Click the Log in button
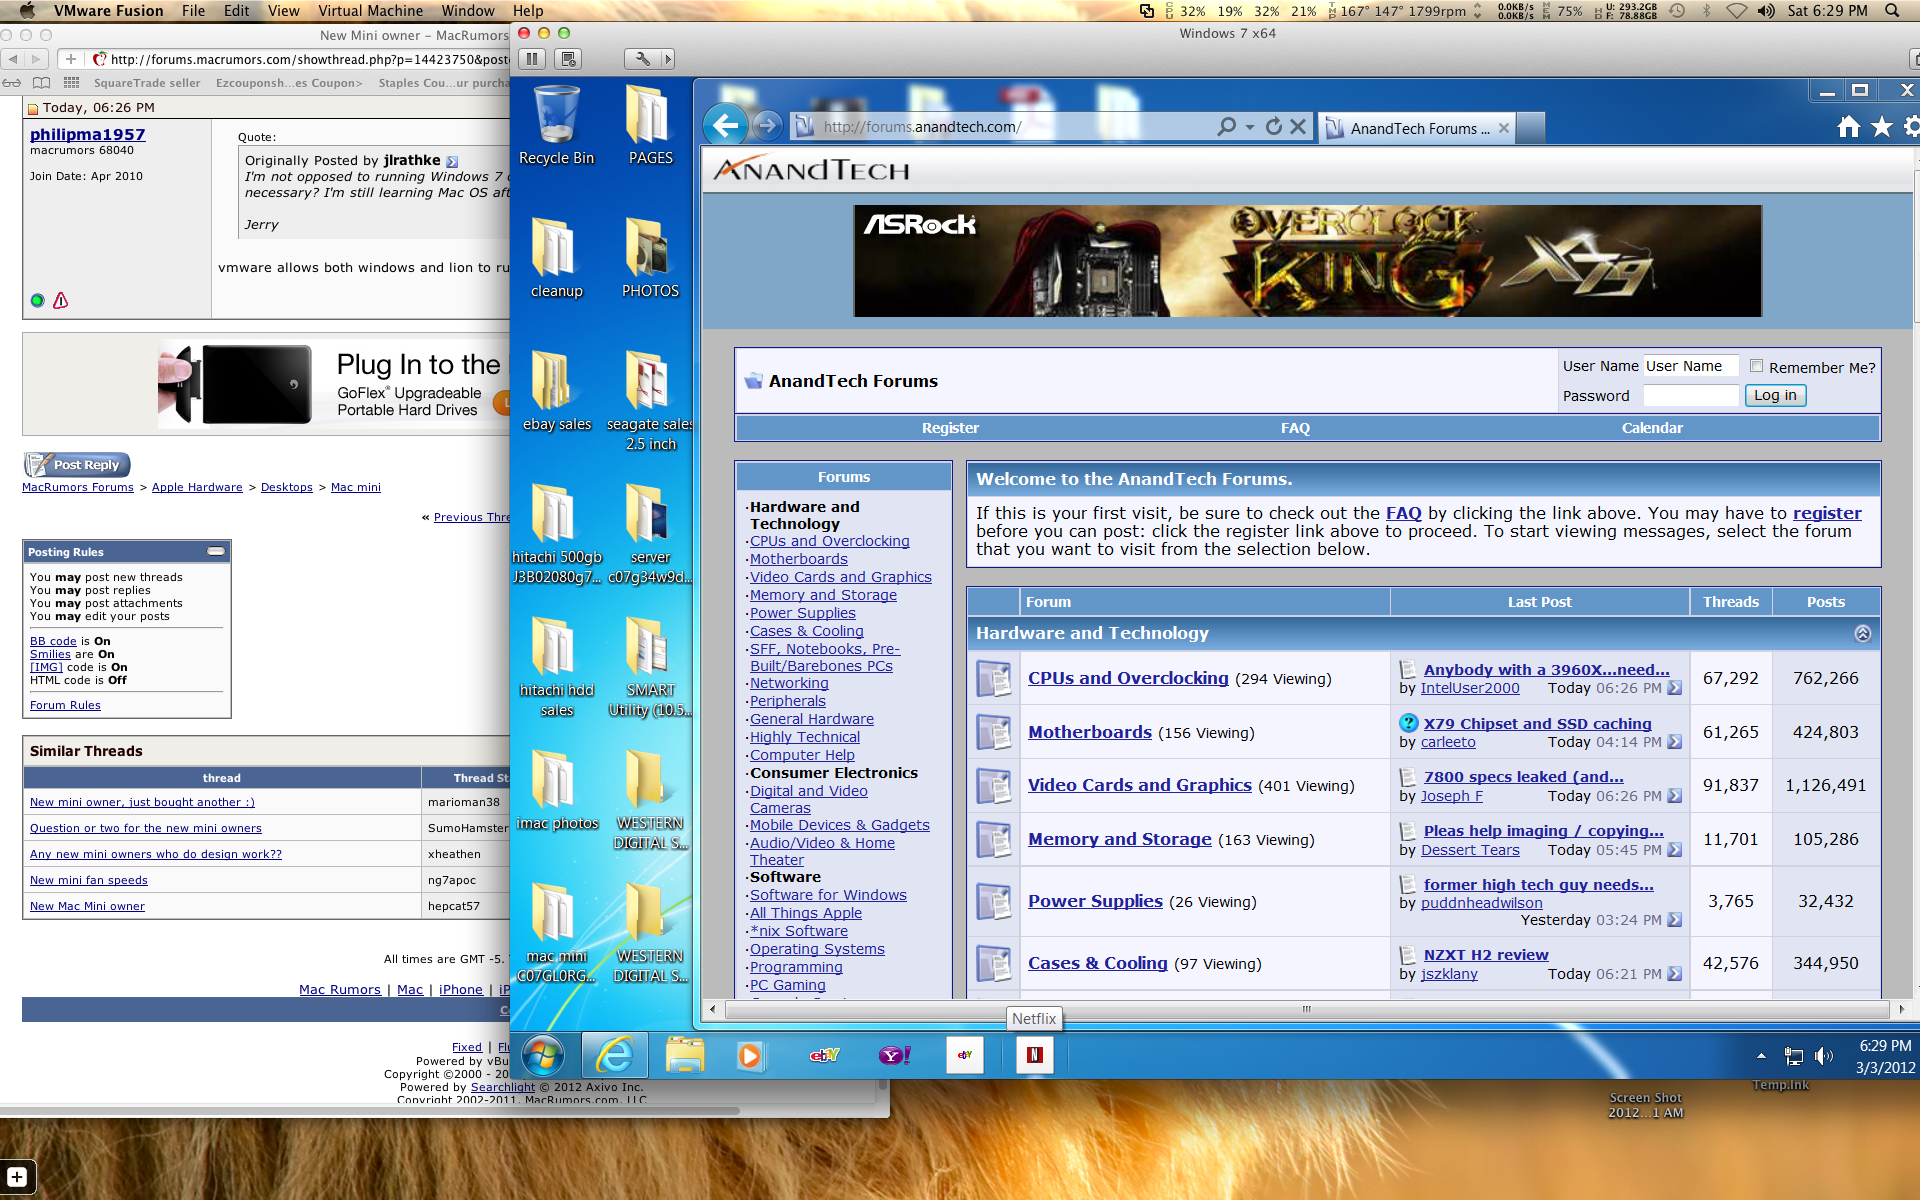 pyautogui.click(x=1774, y=395)
